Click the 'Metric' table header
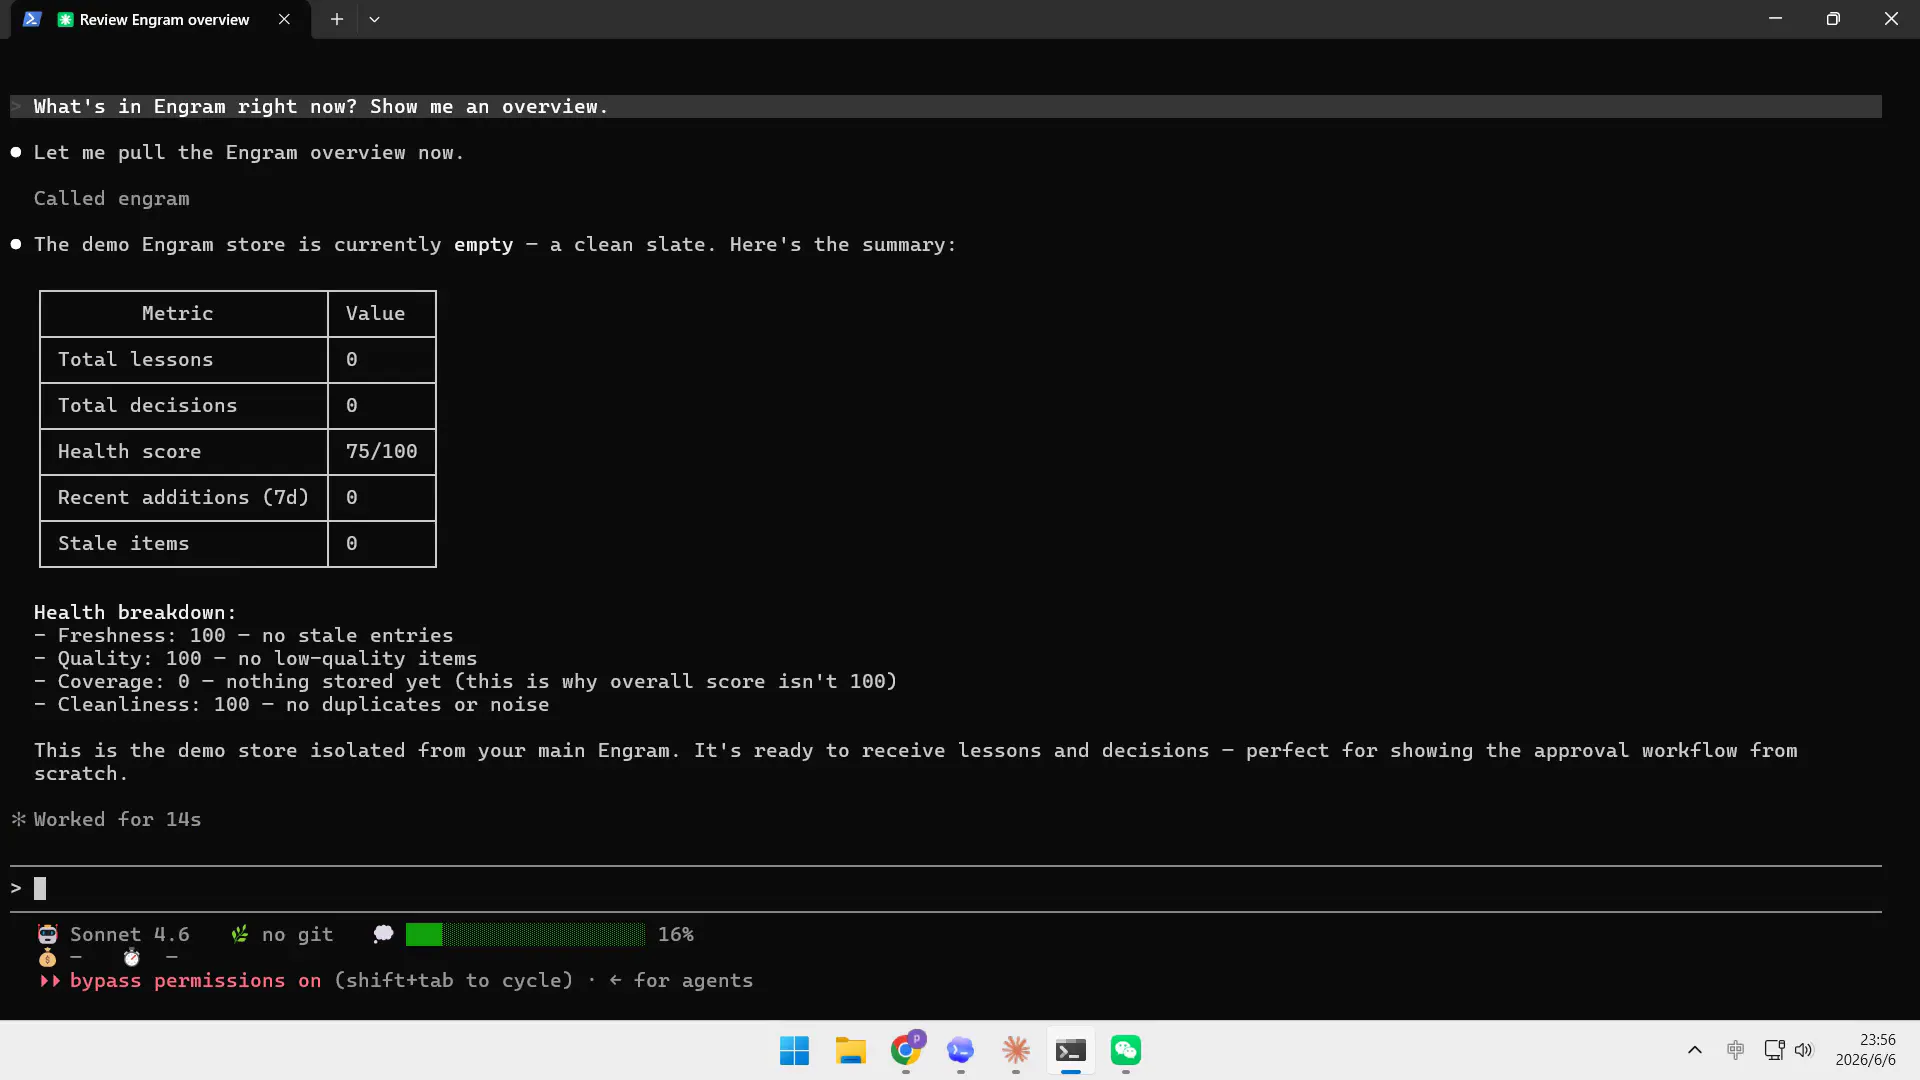The width and height of the screenshot is (1920, 1080). pos(178,314)
